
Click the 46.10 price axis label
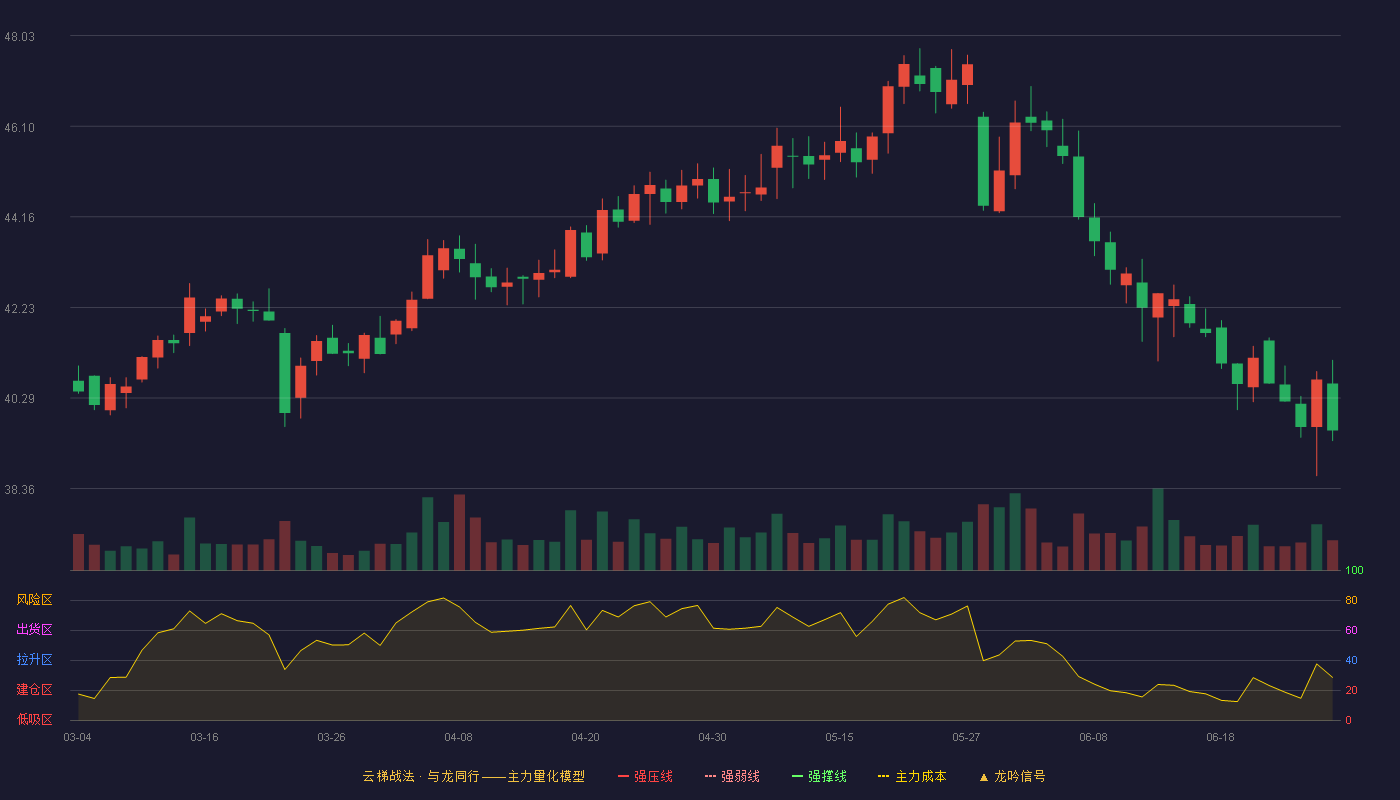pos(20,128)
